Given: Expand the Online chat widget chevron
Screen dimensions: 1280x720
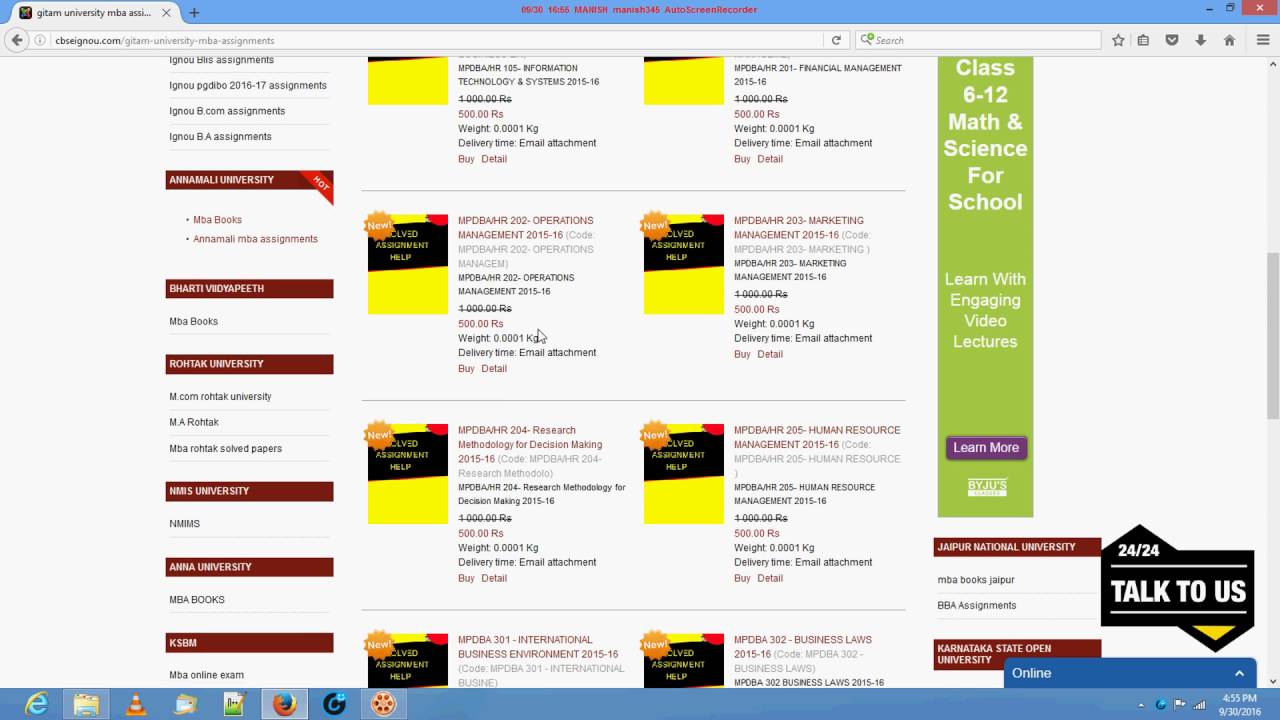Looking at the screenshot, I should pyautogui.click(x=1239, y=674).
